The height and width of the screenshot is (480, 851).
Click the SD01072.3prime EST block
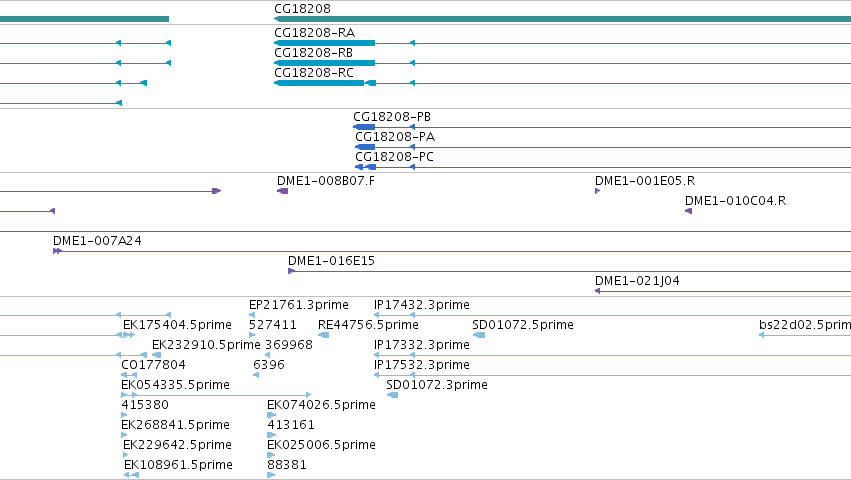392,395
